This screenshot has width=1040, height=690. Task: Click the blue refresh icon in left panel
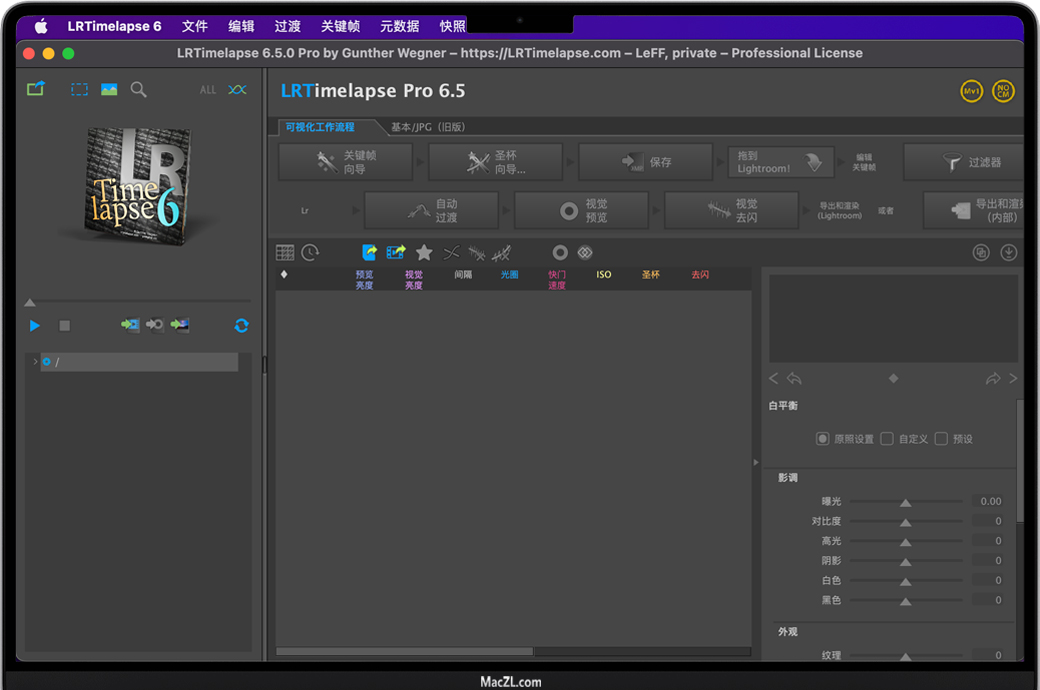point(241,325)
